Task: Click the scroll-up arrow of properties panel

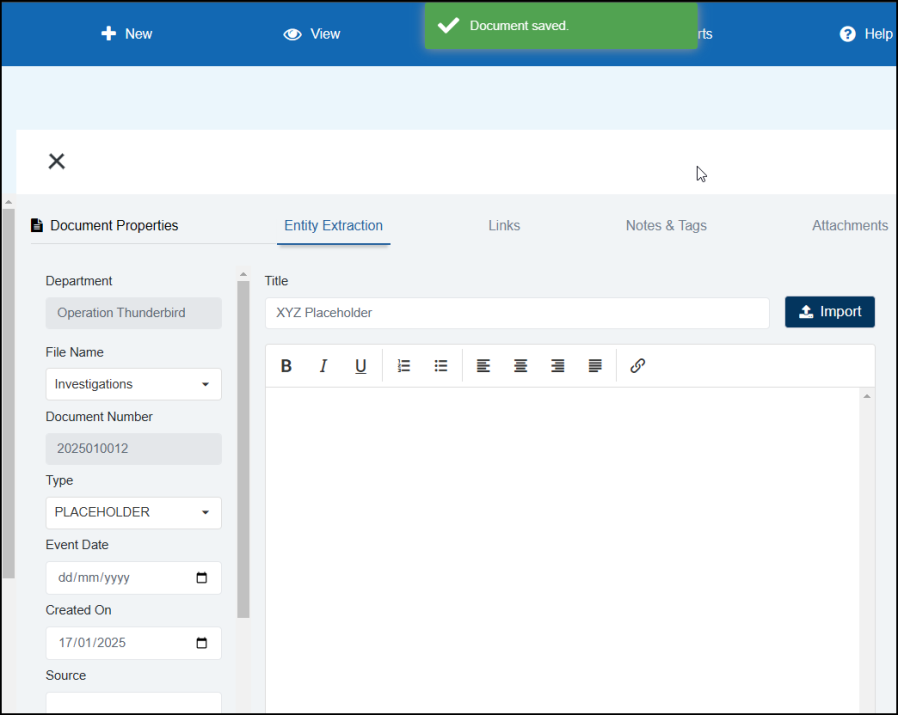Action: [243, 274]
